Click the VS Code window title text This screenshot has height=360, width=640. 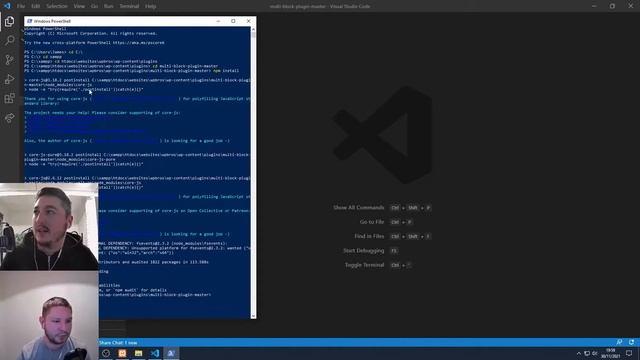(320, 6)
